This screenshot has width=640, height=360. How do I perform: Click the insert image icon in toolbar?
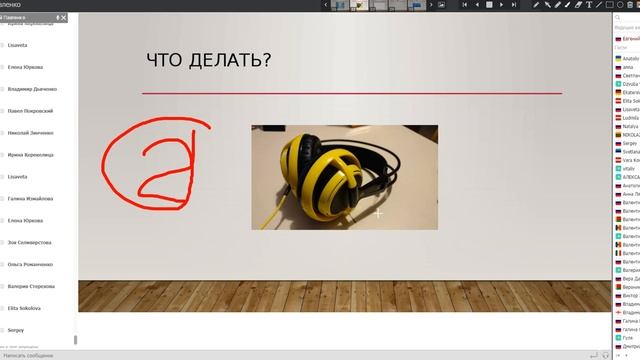(x=441, y=5)
